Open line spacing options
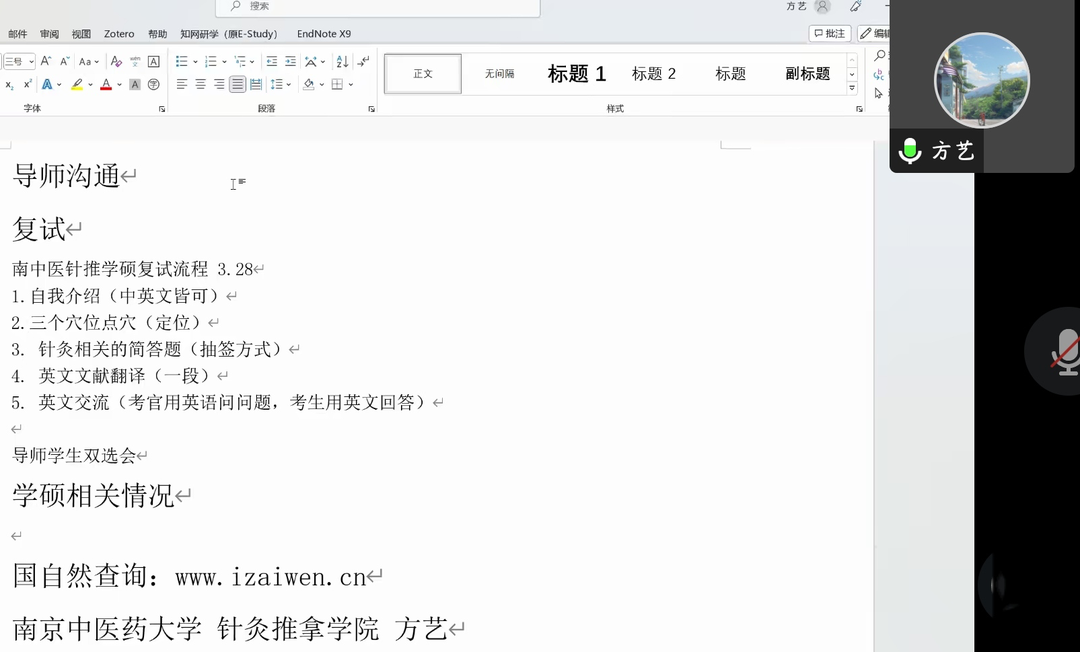The width and height of the screenshot is (1080, 652). pos(277,84)
